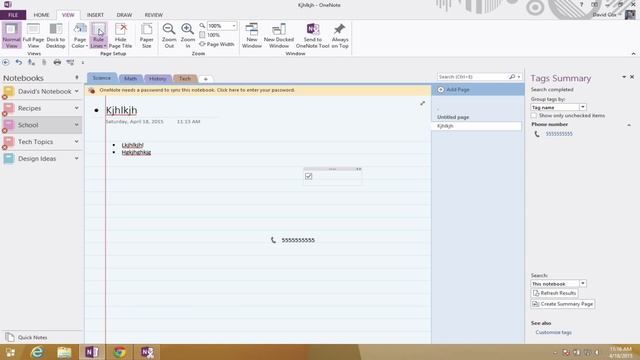The image size is (640, 360).
Task: Click Create Summary Page button
Action: (563, 304)
